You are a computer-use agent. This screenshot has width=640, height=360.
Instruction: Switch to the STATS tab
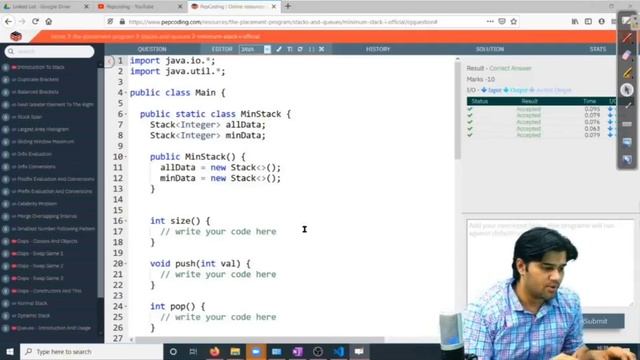tap(598, 49)
